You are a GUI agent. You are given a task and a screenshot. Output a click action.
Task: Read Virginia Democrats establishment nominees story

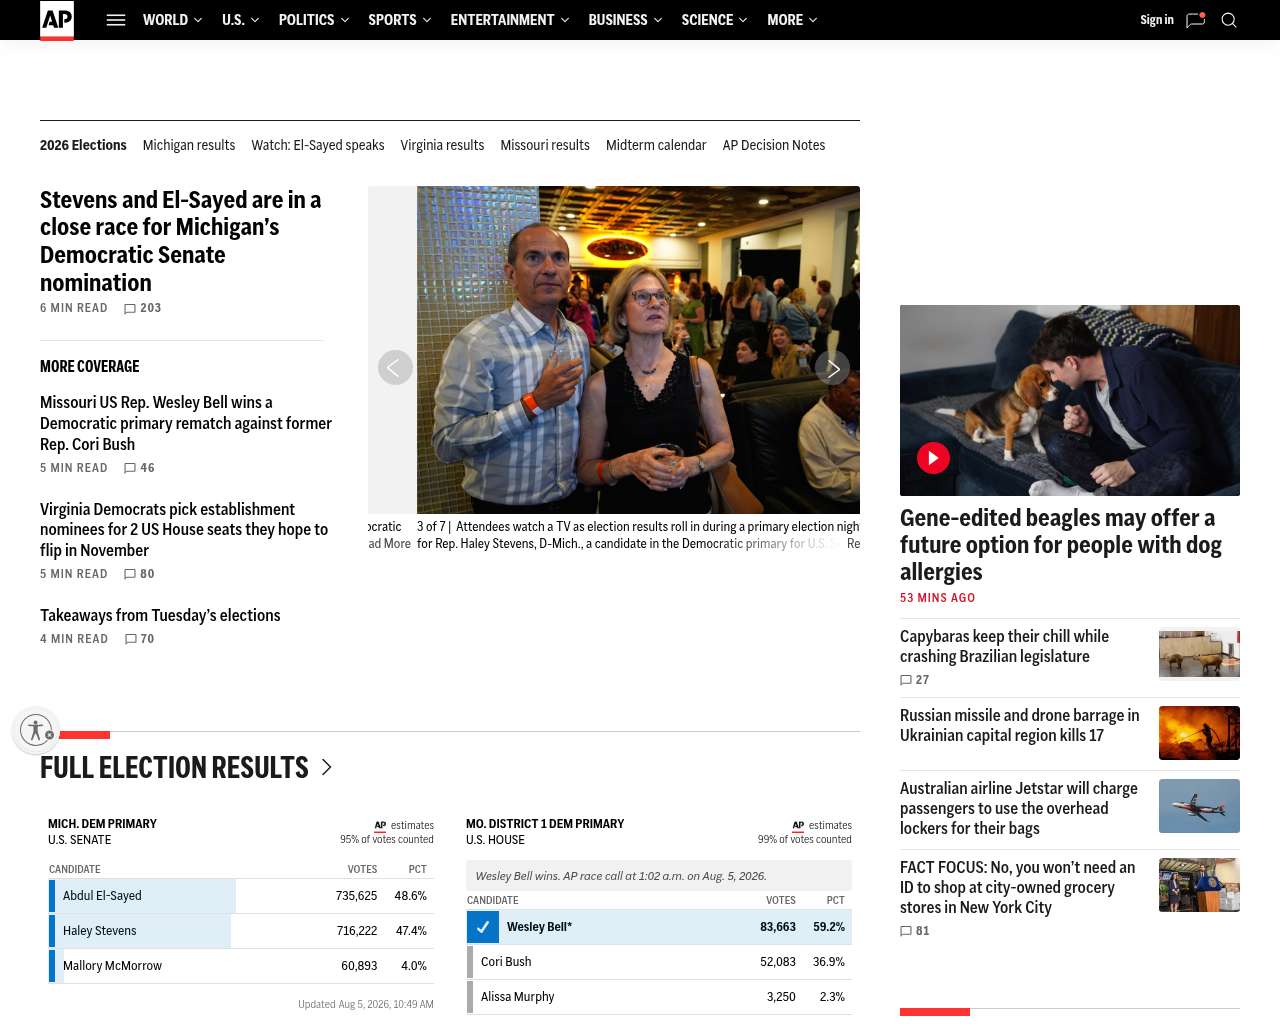184,529
